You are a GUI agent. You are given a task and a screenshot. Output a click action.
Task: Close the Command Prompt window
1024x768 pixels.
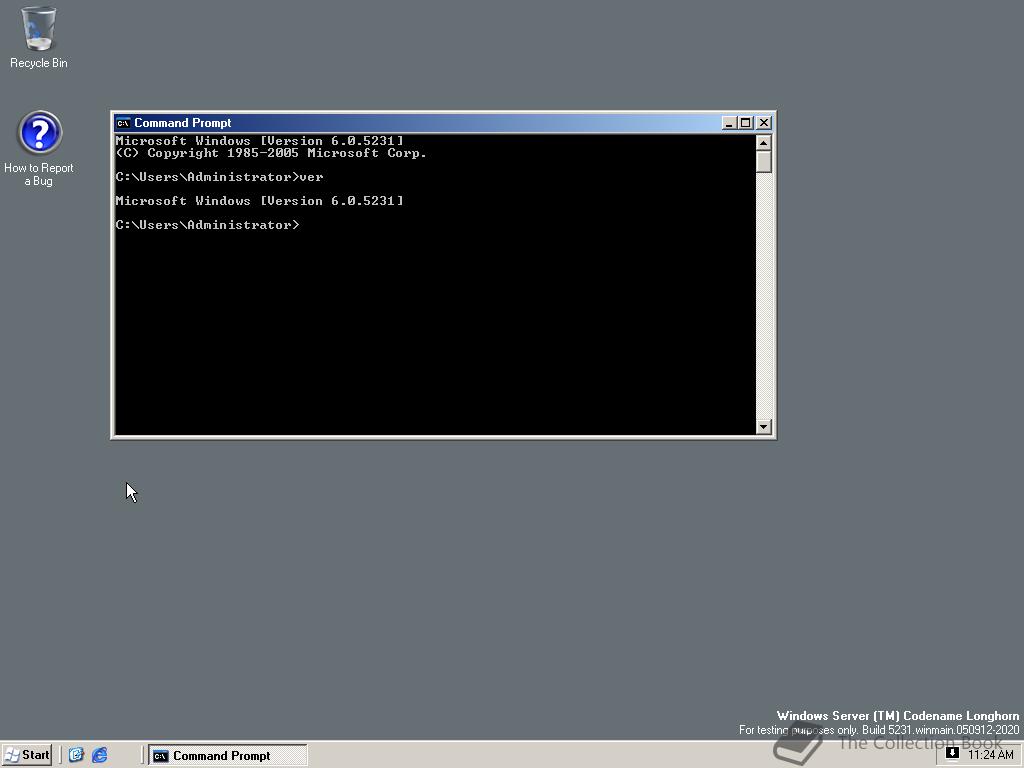(763, 123)
